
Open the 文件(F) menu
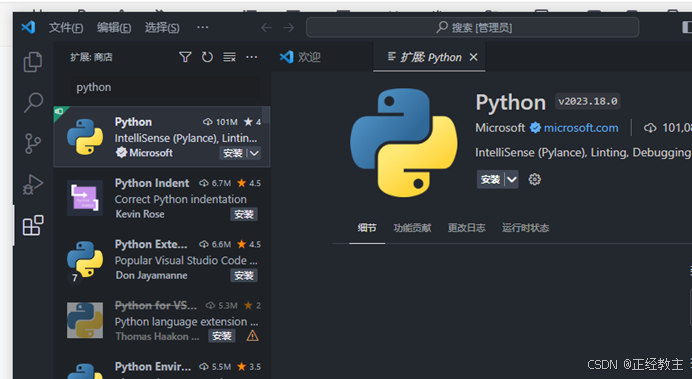(66, 28)
